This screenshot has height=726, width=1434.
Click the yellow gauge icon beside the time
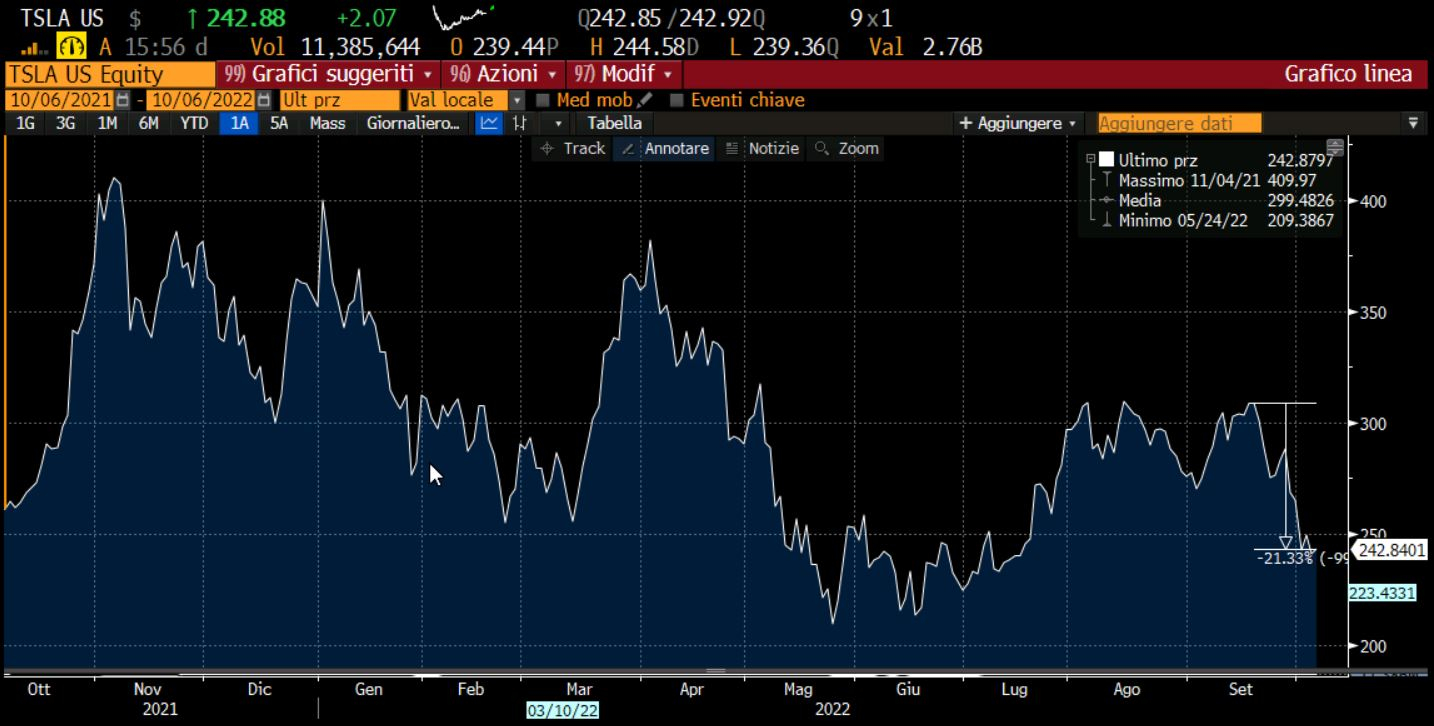coord(71,46)
